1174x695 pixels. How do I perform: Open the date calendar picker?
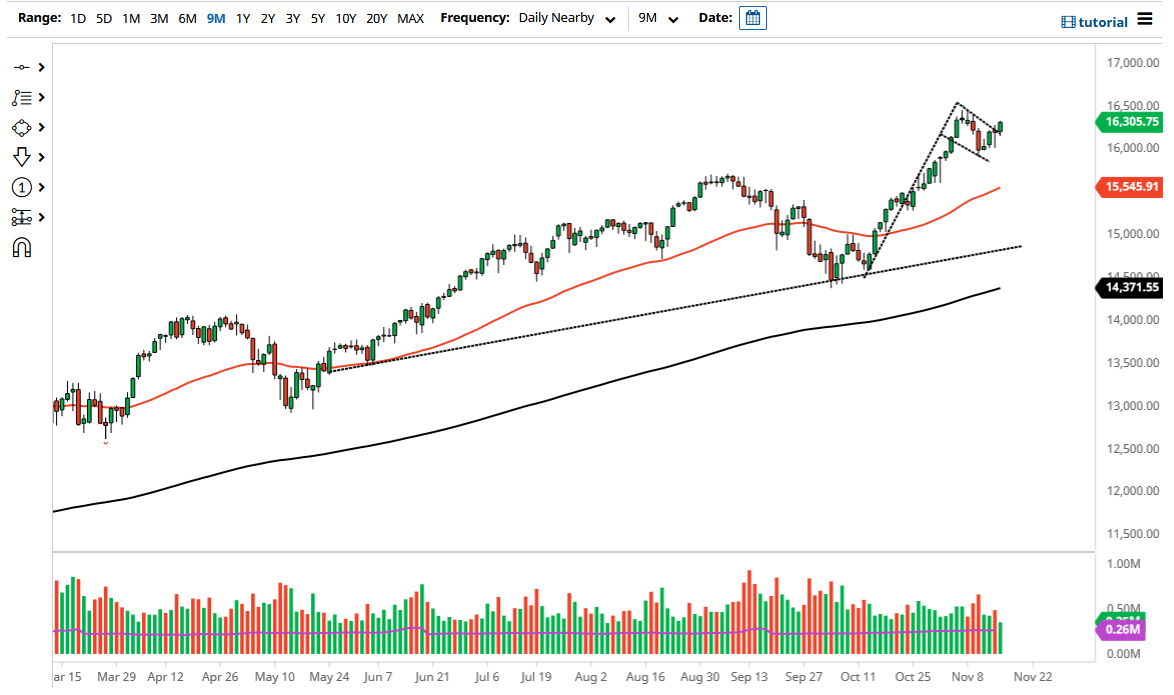pos(752,17)
